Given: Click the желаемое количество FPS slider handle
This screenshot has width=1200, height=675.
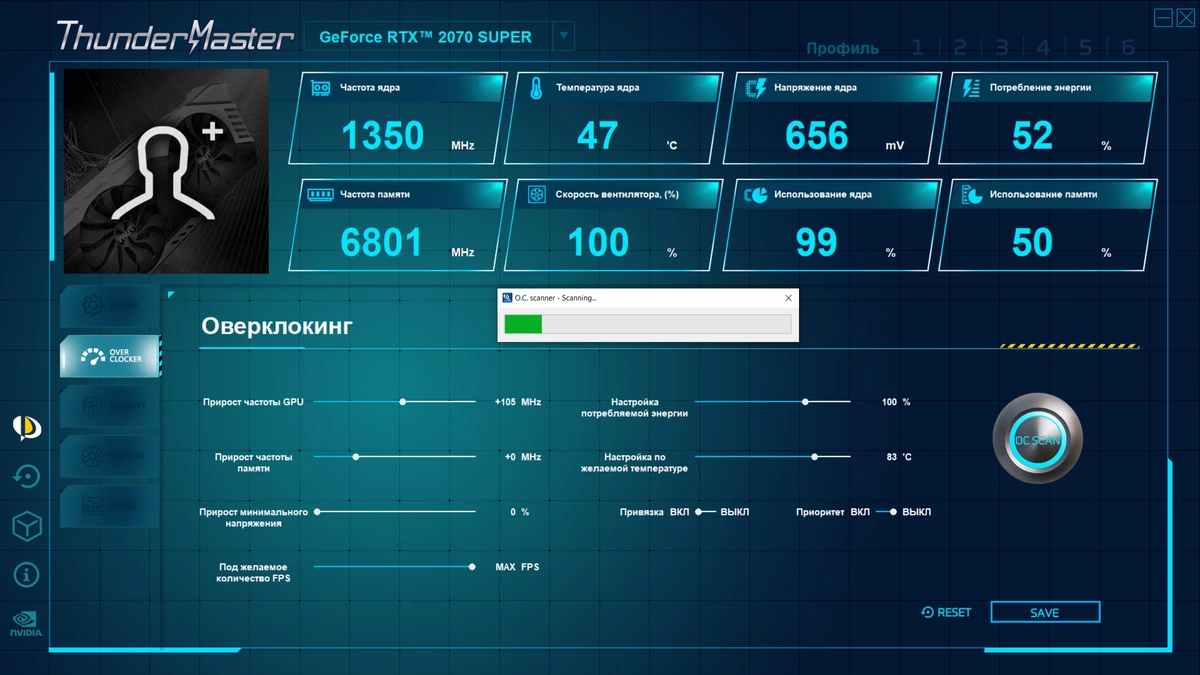Looking at the screenshot, I should pos(472,567).
